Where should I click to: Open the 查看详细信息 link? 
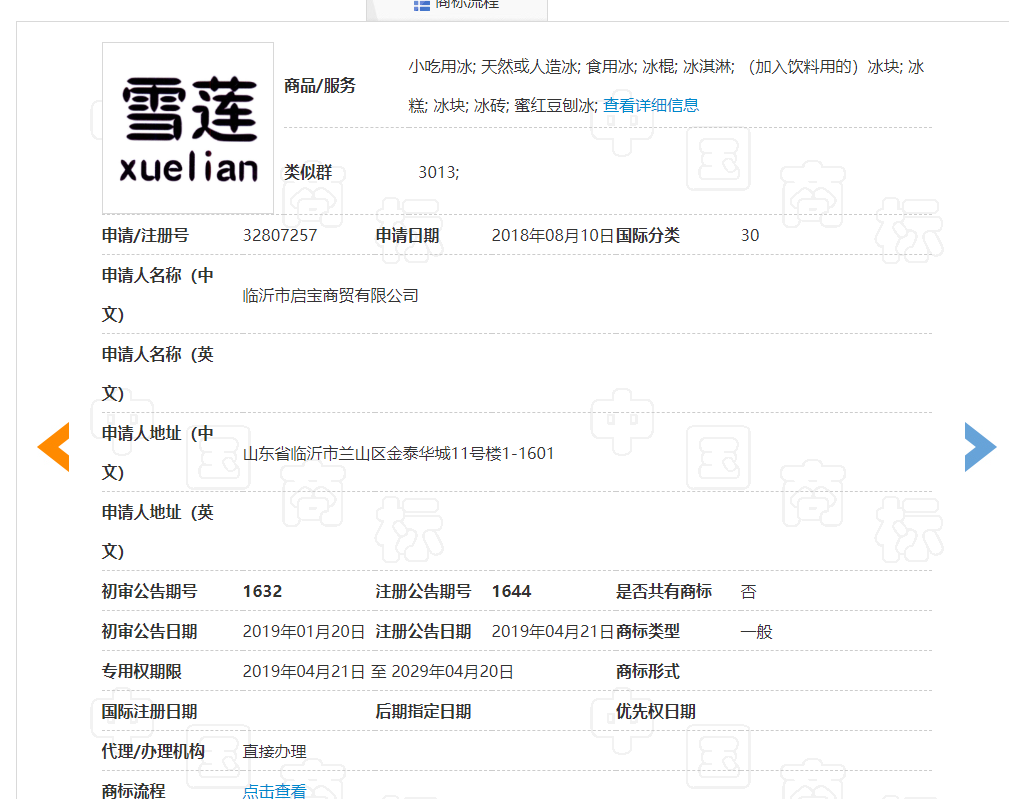coord(651,105)
